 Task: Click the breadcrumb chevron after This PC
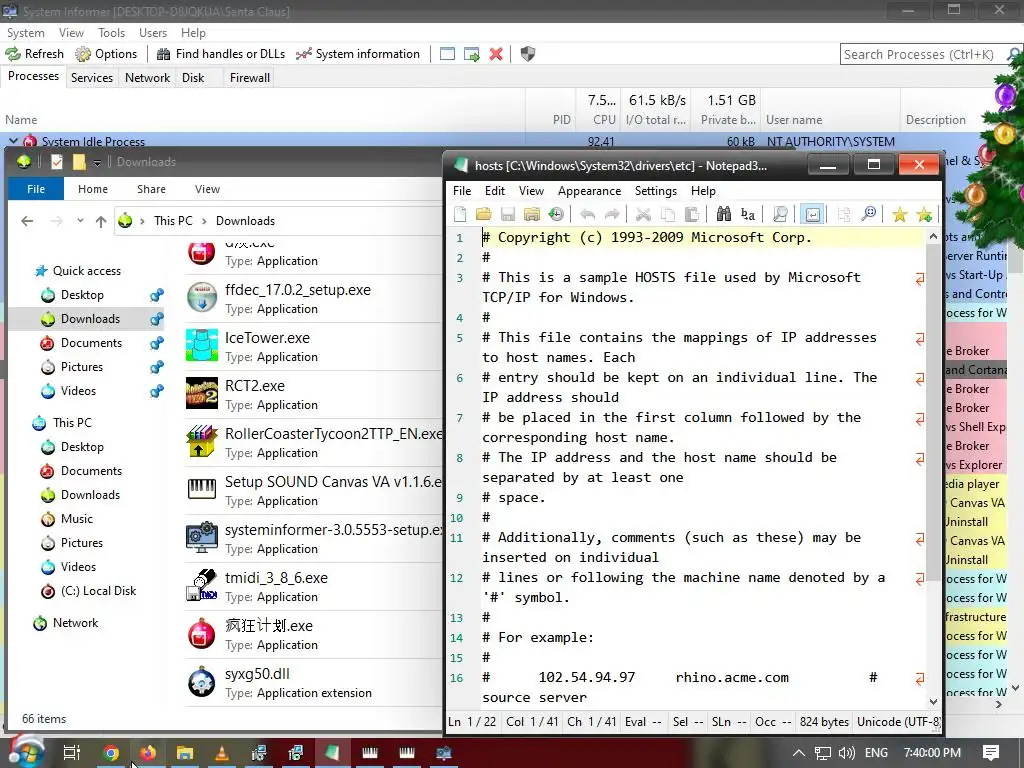click(204, 221)
